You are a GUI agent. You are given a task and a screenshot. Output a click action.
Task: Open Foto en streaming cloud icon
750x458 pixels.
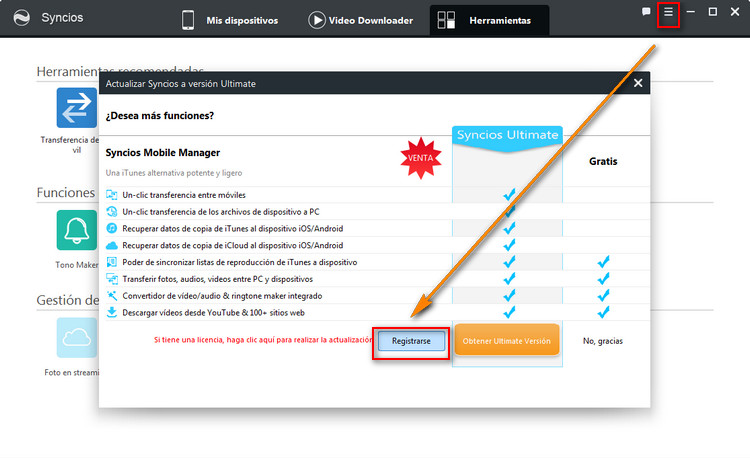pyautogui.click(x=77, y=338)
